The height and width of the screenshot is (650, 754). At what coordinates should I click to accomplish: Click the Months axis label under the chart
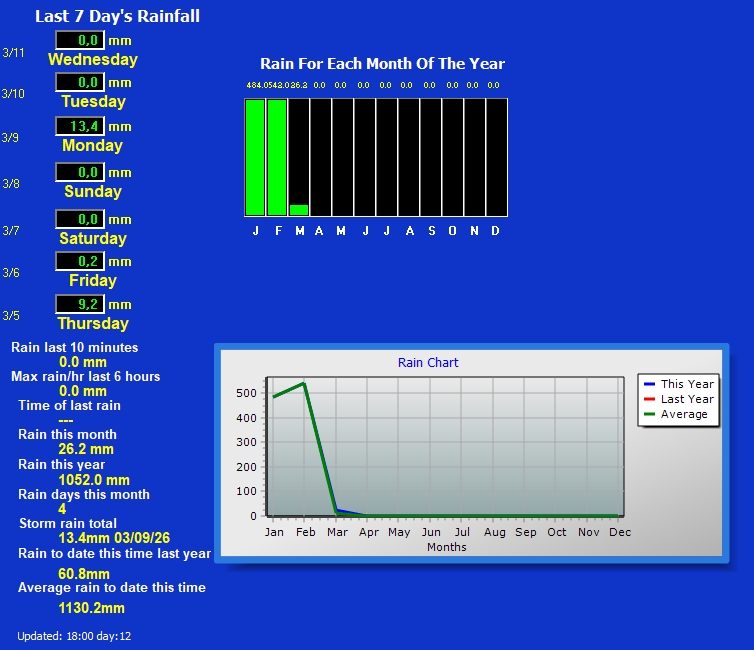point(446,547)
